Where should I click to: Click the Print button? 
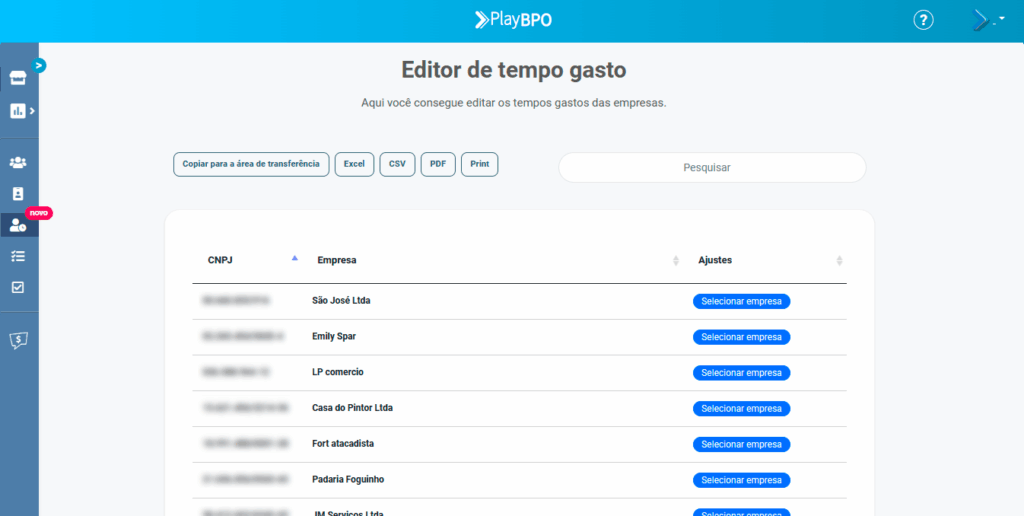(x=479, y=164)
